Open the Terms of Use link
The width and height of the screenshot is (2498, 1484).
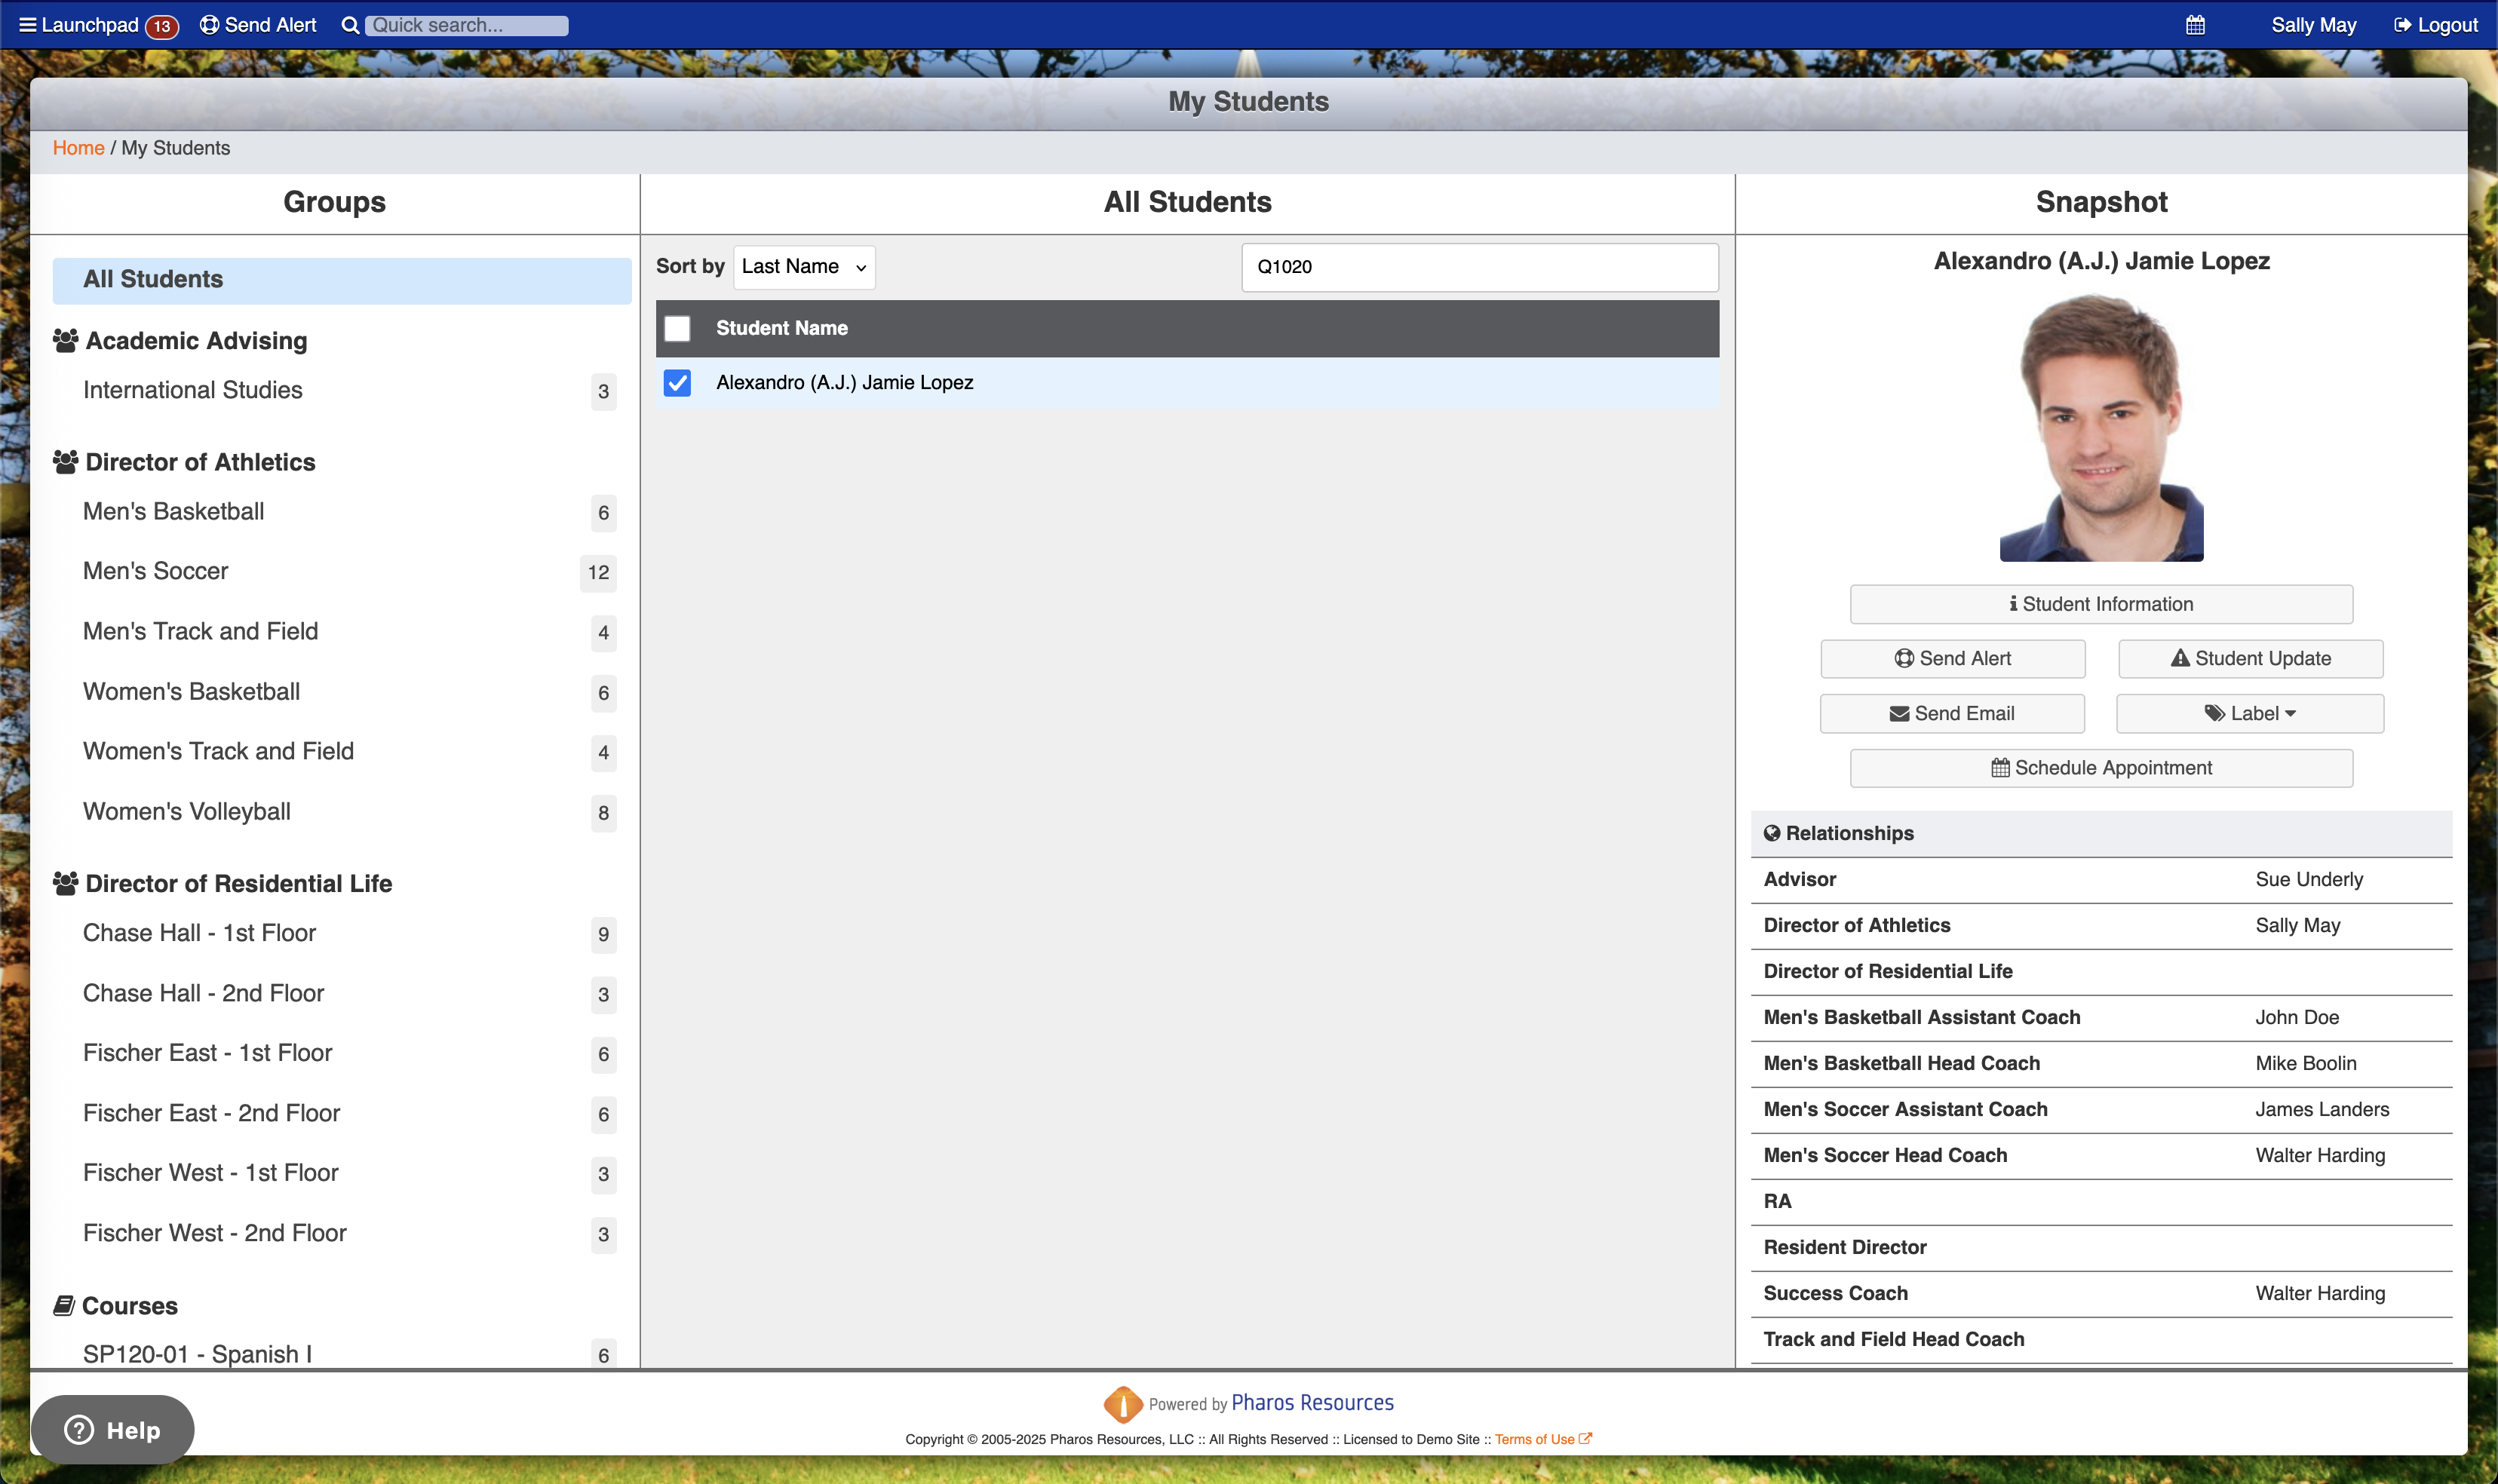(x=1534, y=1439)
